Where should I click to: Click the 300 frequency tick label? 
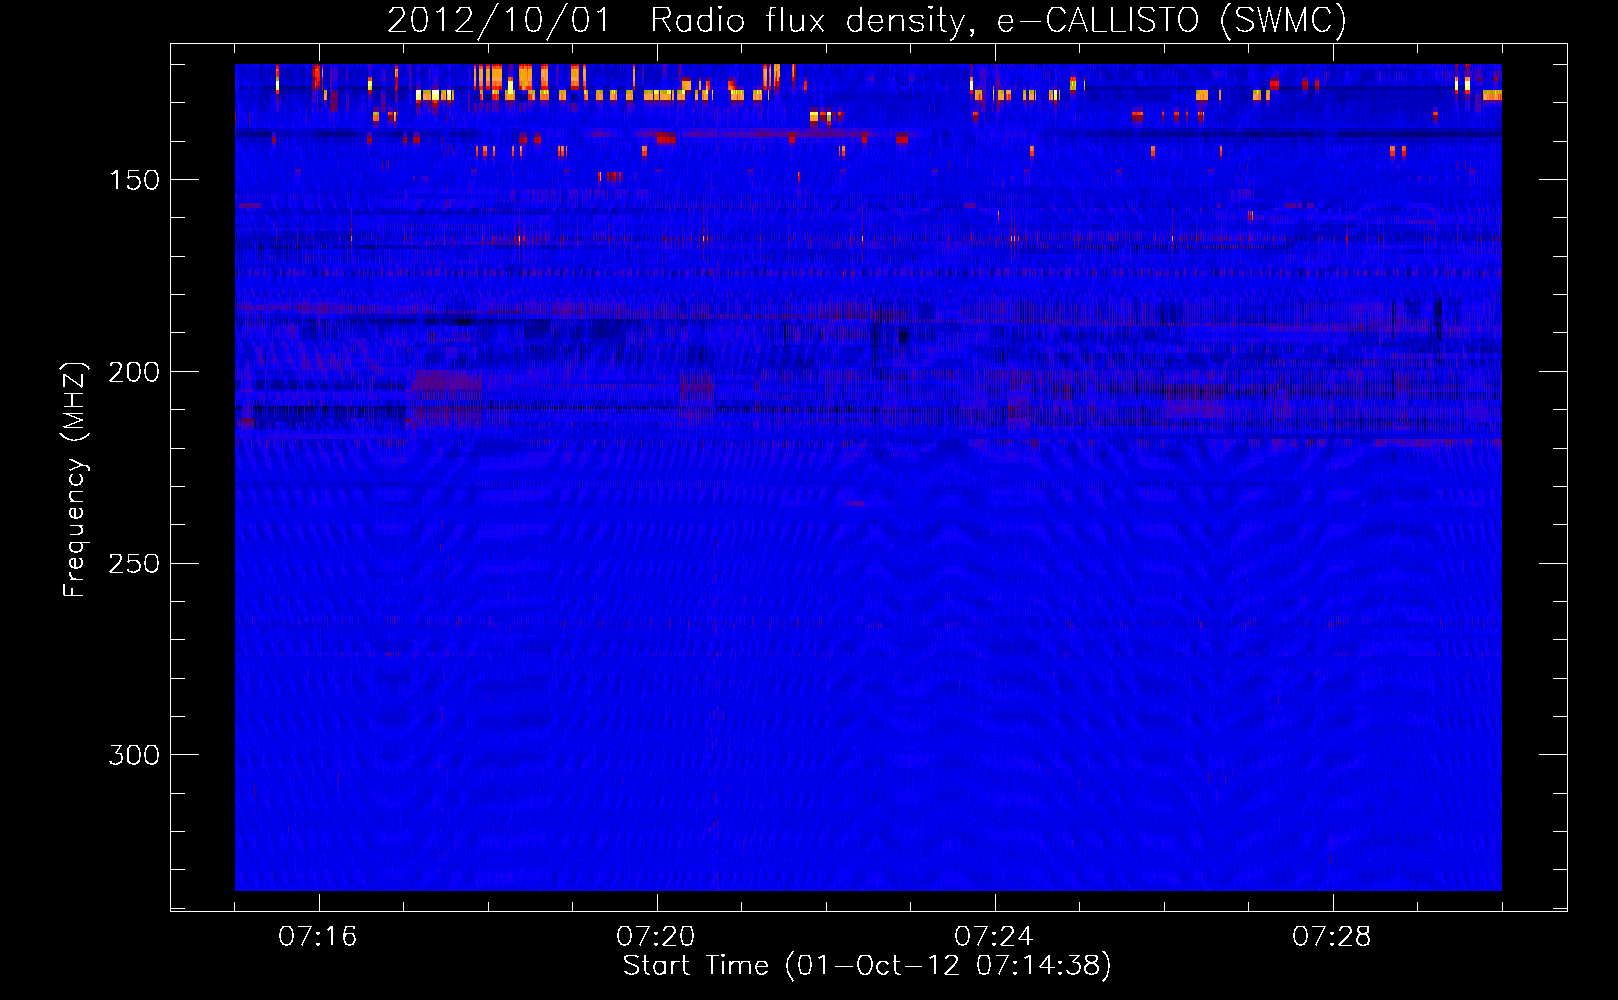(x=134, y=755)
